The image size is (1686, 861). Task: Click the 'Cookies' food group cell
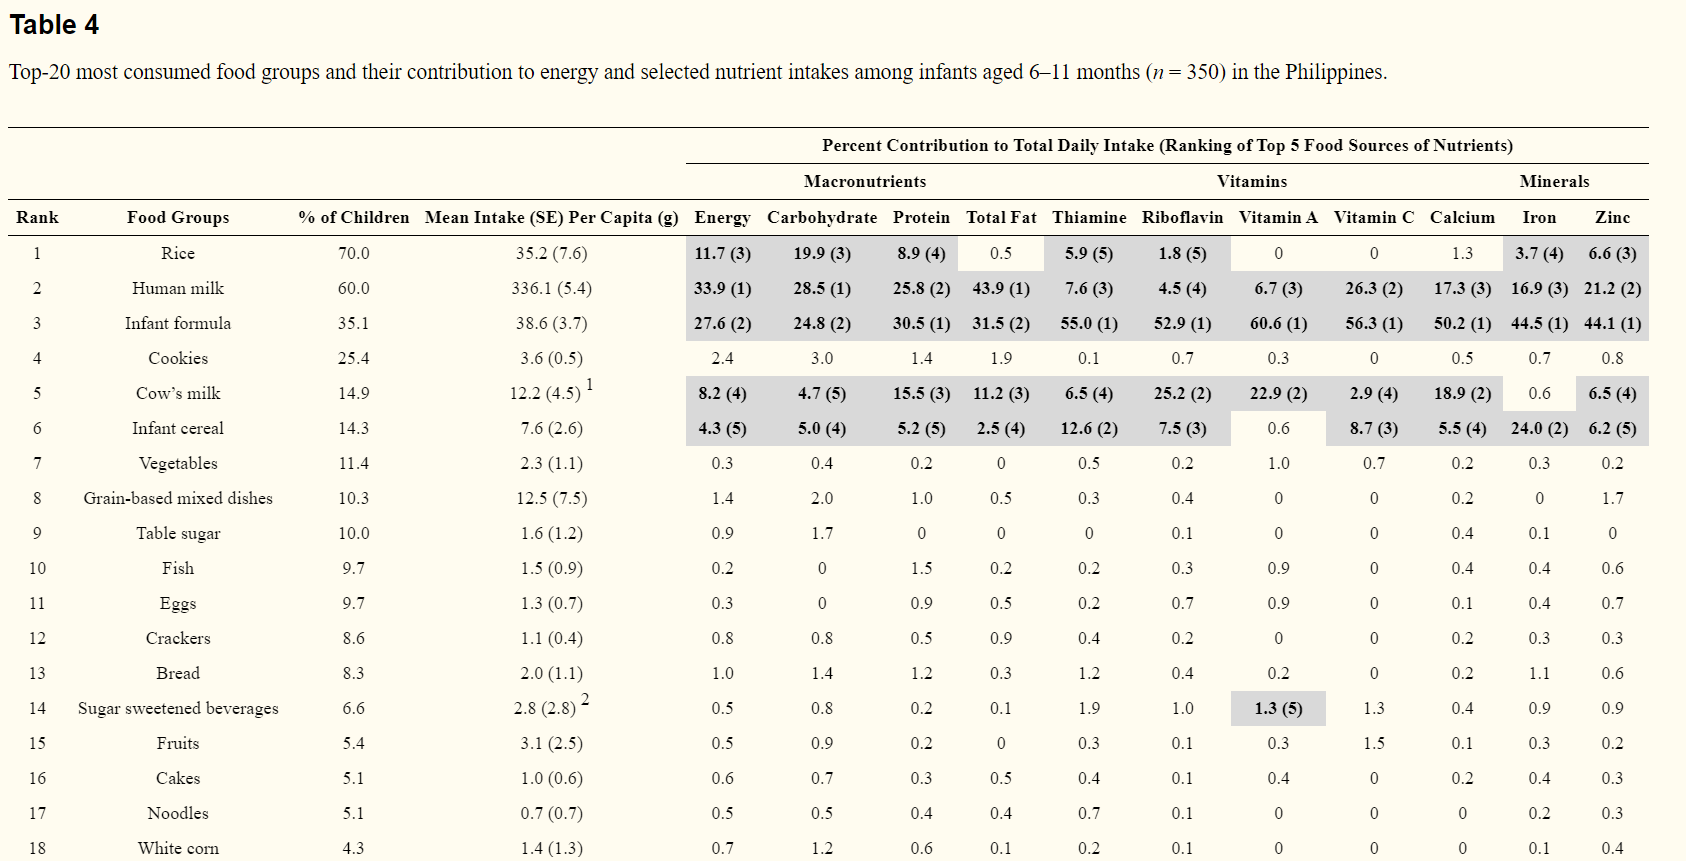coord(178,359)
